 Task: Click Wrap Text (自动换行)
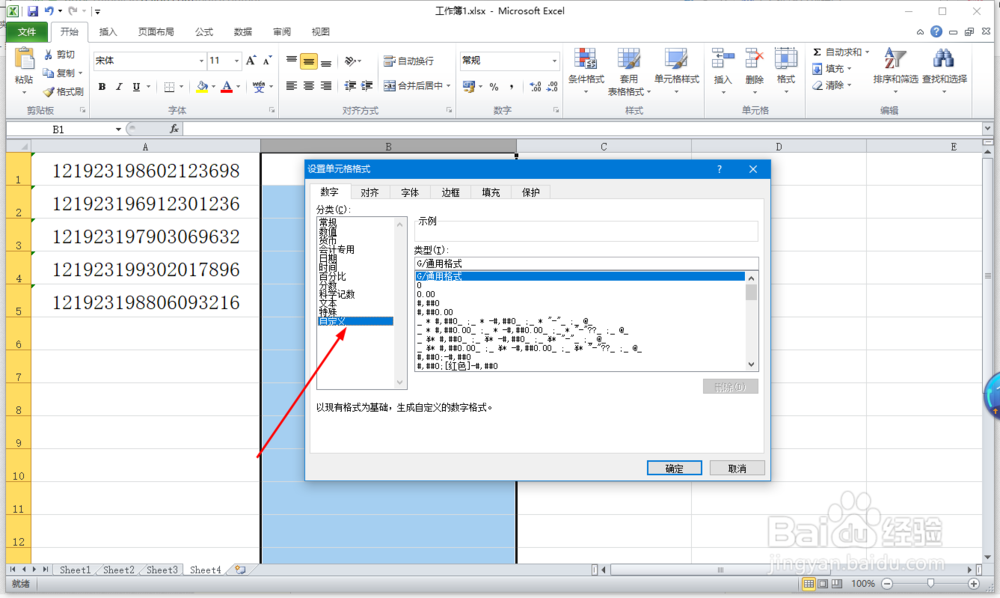pos(409,61)
